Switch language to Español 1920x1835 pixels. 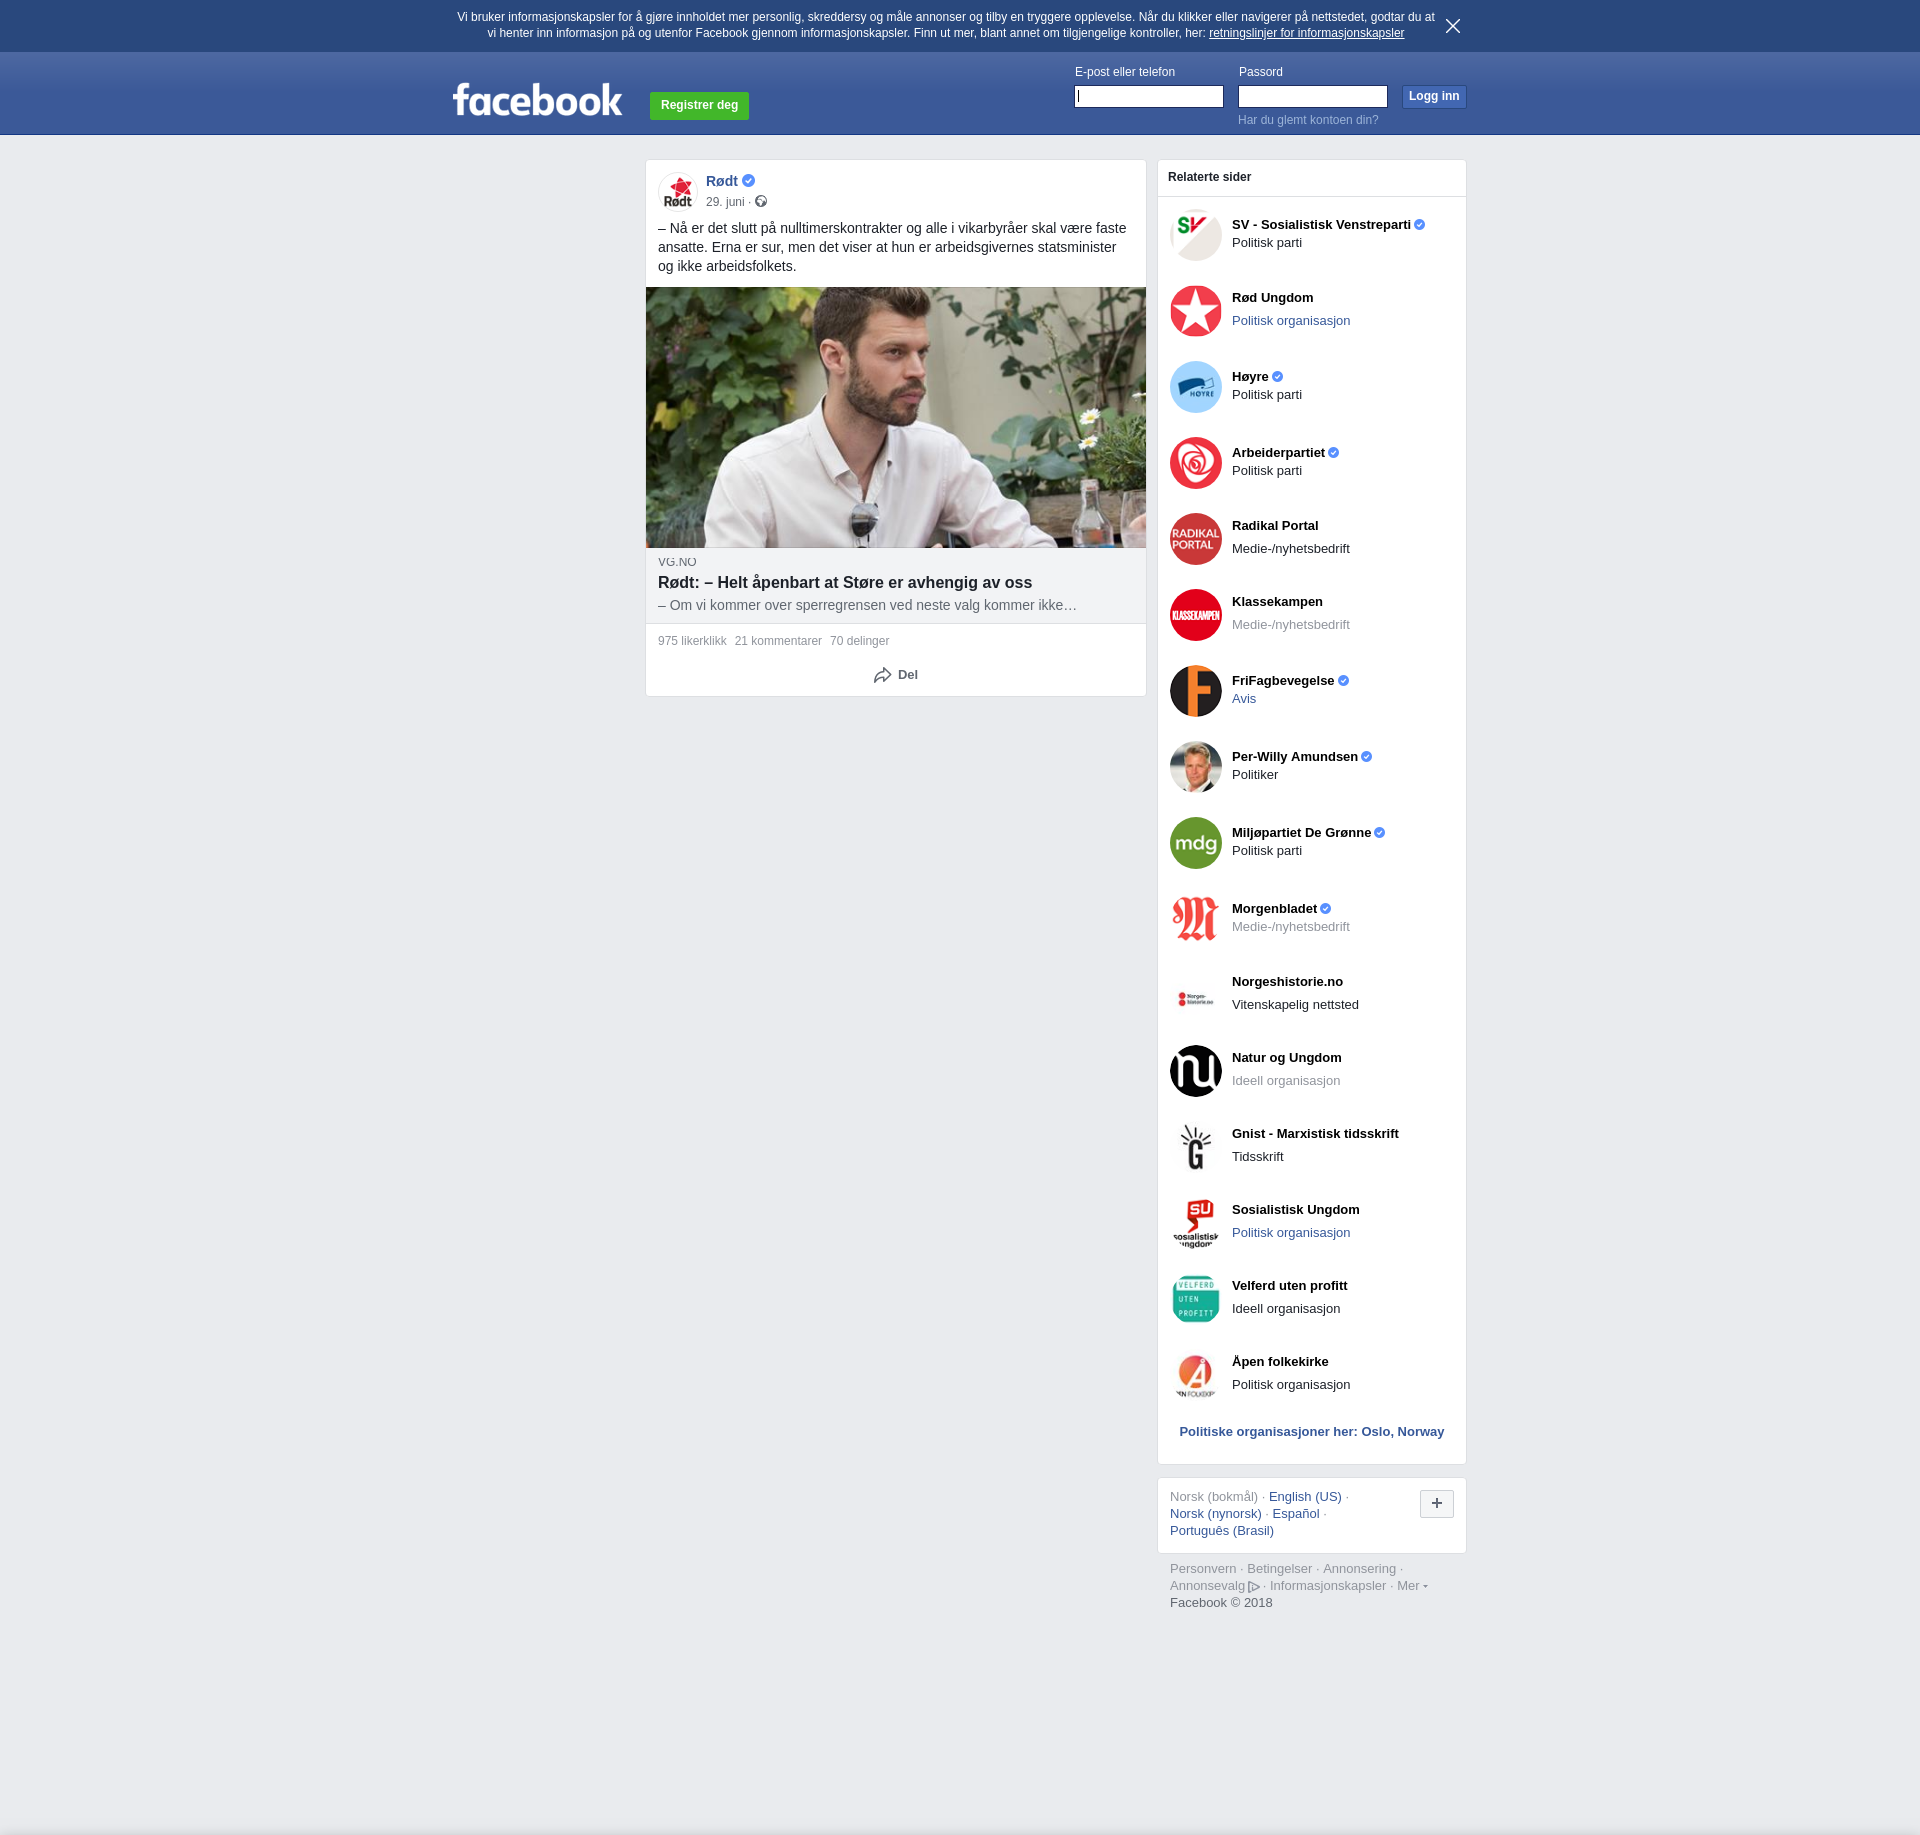pyautogui.click(x=1296, y=1514)
